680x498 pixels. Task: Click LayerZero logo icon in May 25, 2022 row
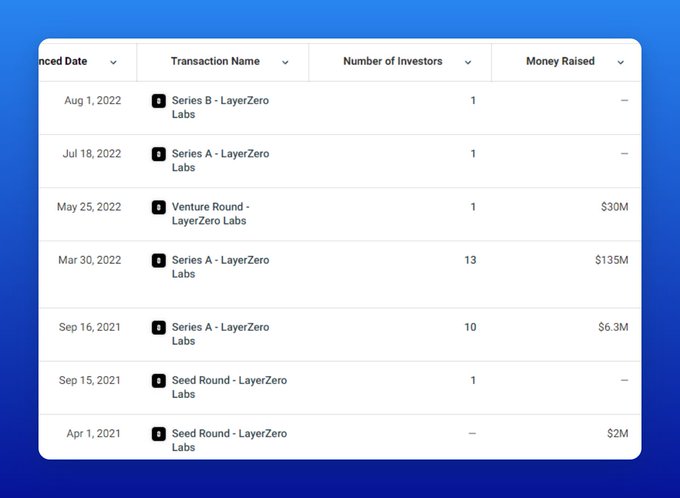(x=158, y=207)
